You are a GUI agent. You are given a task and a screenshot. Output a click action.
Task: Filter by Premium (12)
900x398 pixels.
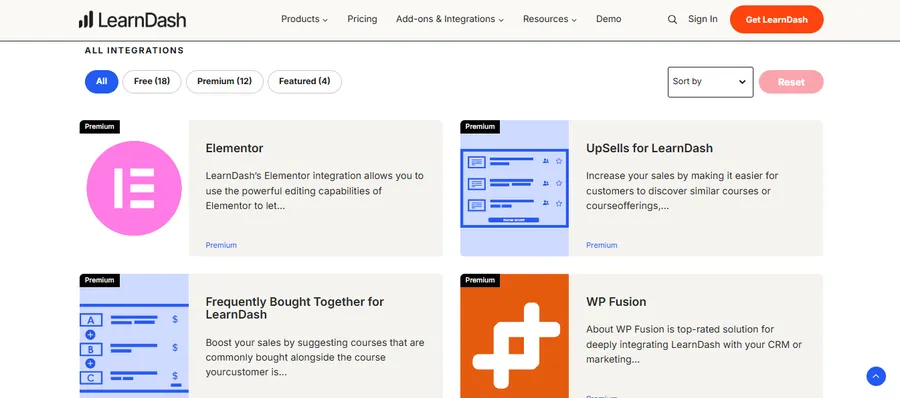coord(224,82)
